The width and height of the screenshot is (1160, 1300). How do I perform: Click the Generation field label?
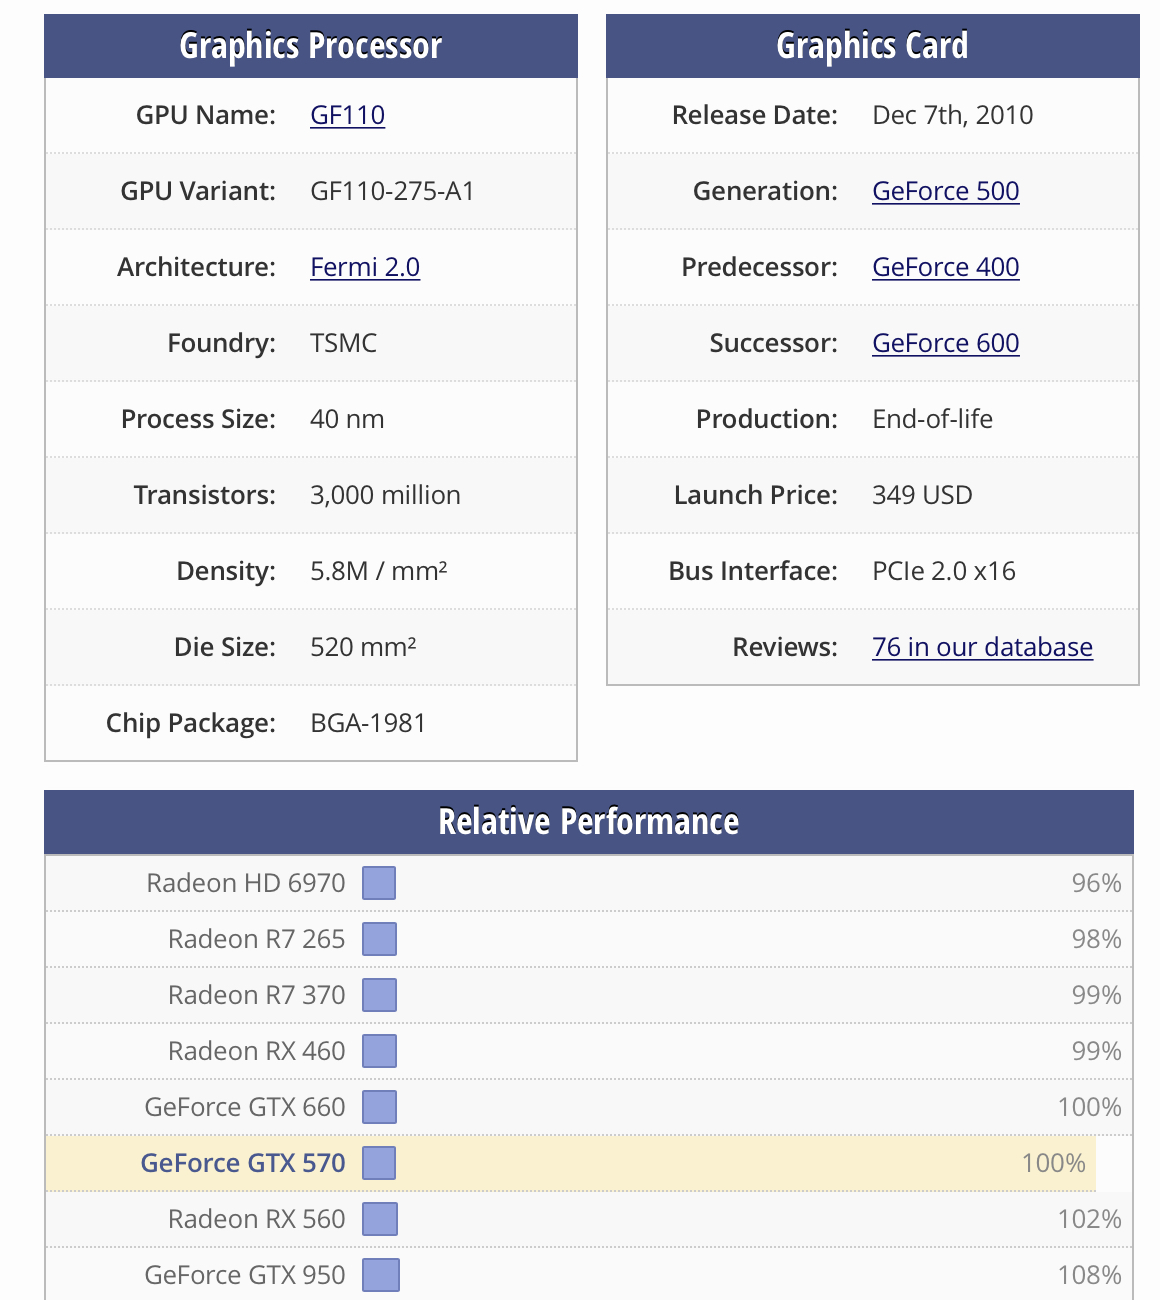click(766, 191)
